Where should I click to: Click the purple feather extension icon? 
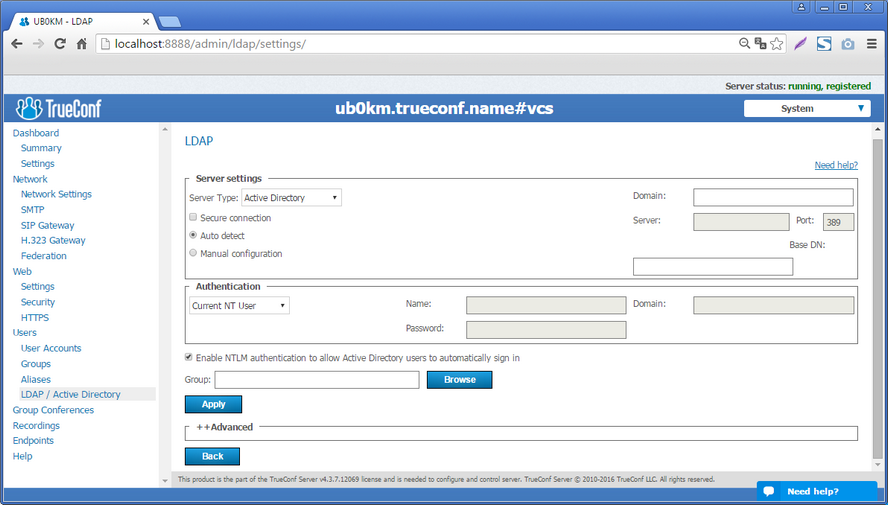(800, 44)
